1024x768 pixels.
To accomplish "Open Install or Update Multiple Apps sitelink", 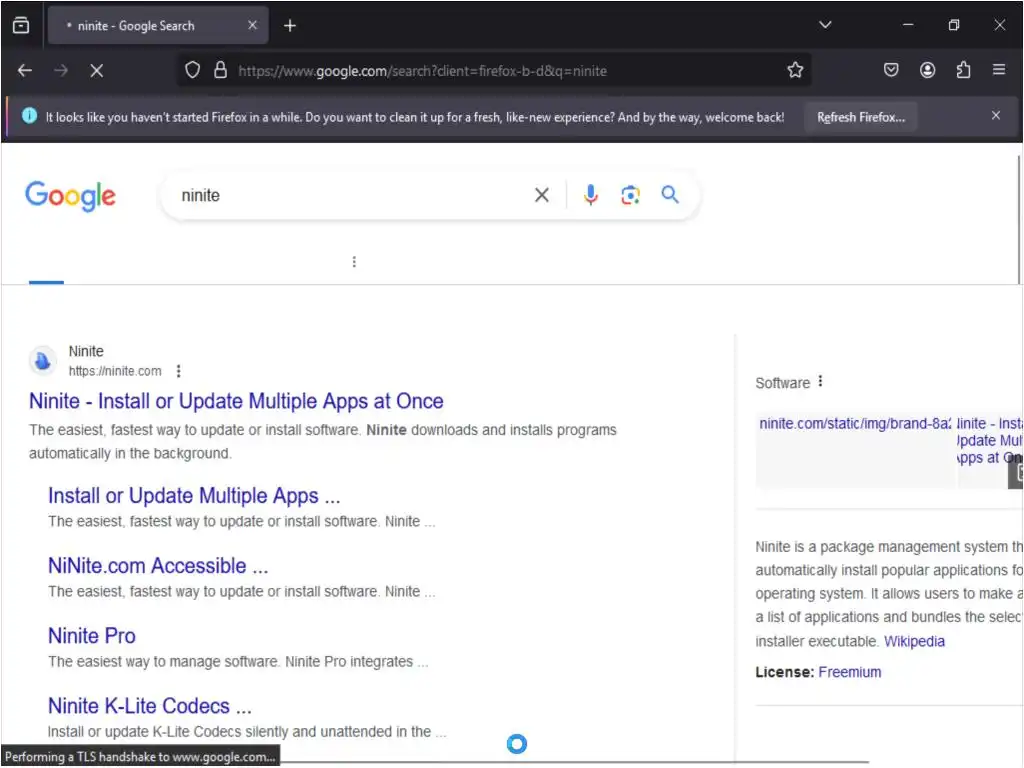I will point(194,496).
